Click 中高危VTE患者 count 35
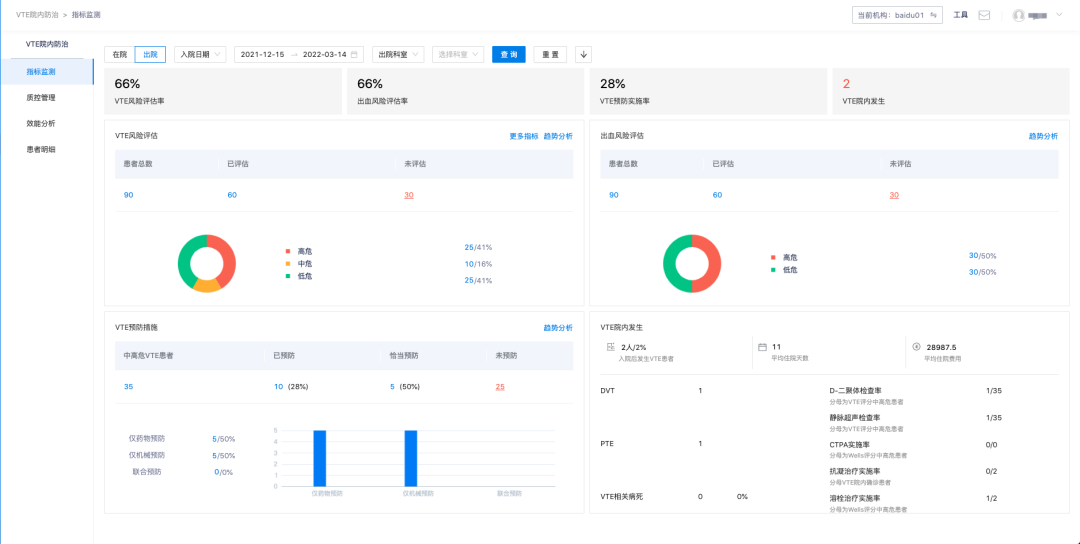This screenshot has width=1080, height=544. (x=129, y=387)
